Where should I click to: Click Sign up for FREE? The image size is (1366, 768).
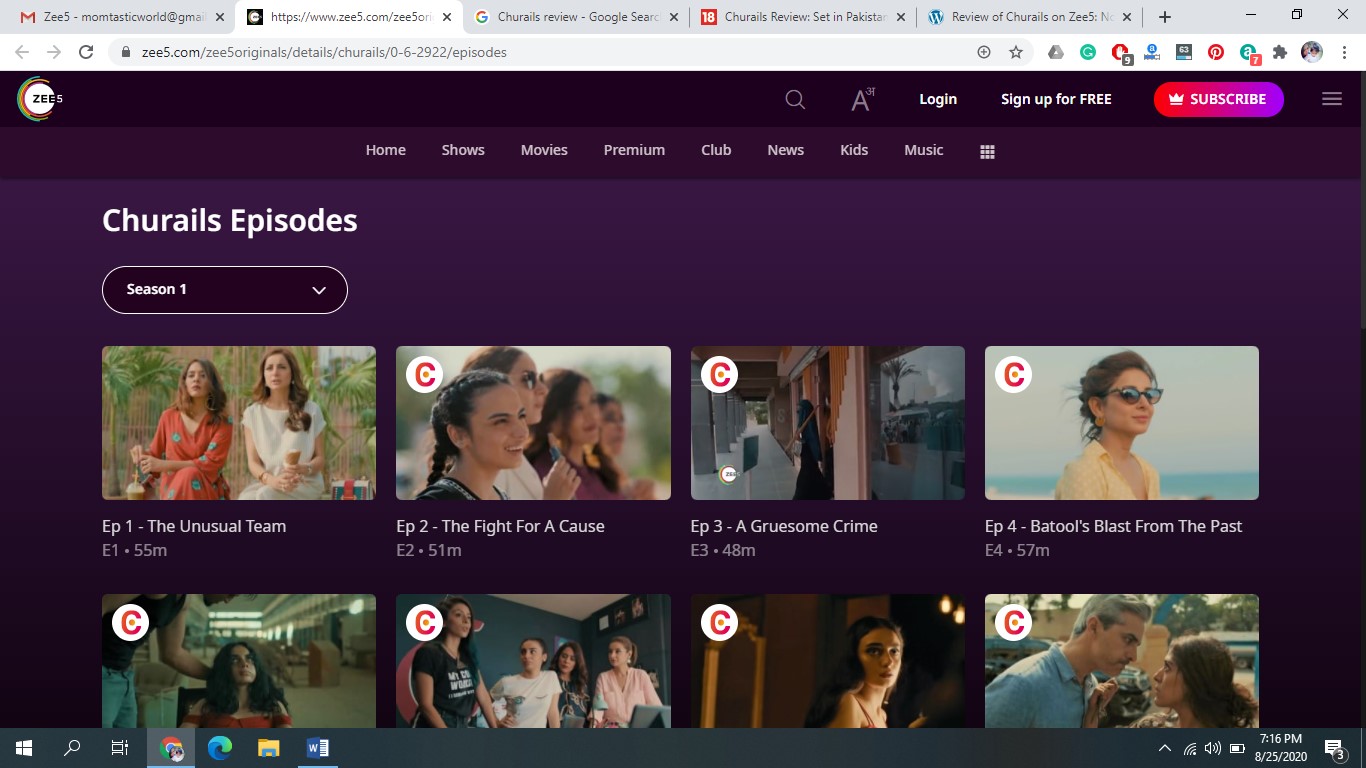pyautogui.click(x=1056, y=99)
